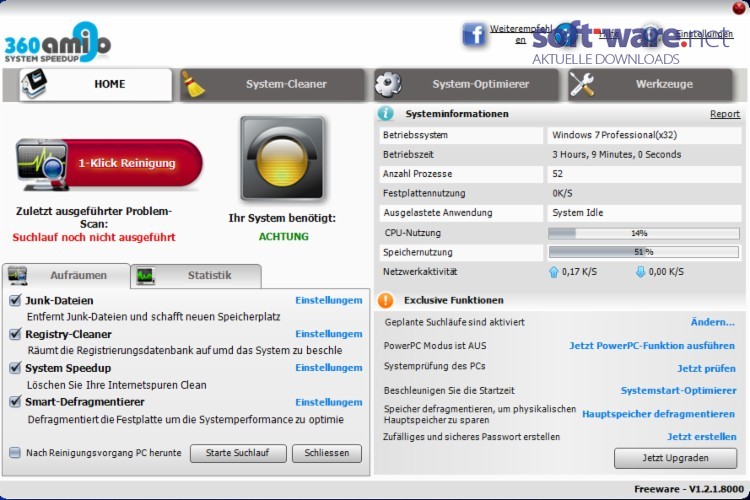Open Einstellungen for Smart-Defragmentierer
The width and height of the screenshot is (750, 500).
[329, 402]
